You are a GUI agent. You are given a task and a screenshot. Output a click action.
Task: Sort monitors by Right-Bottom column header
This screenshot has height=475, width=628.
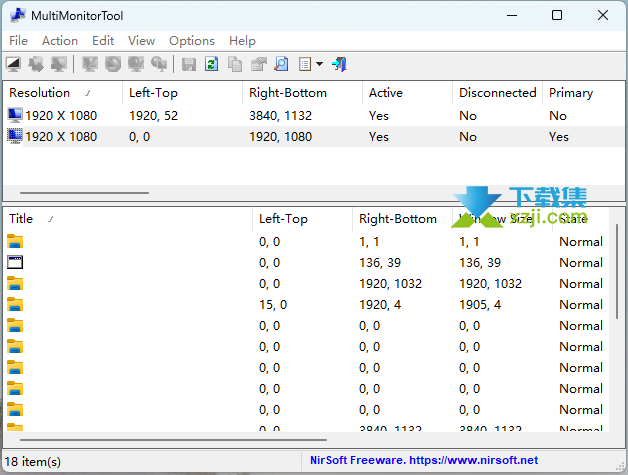[x=302, y=93]
